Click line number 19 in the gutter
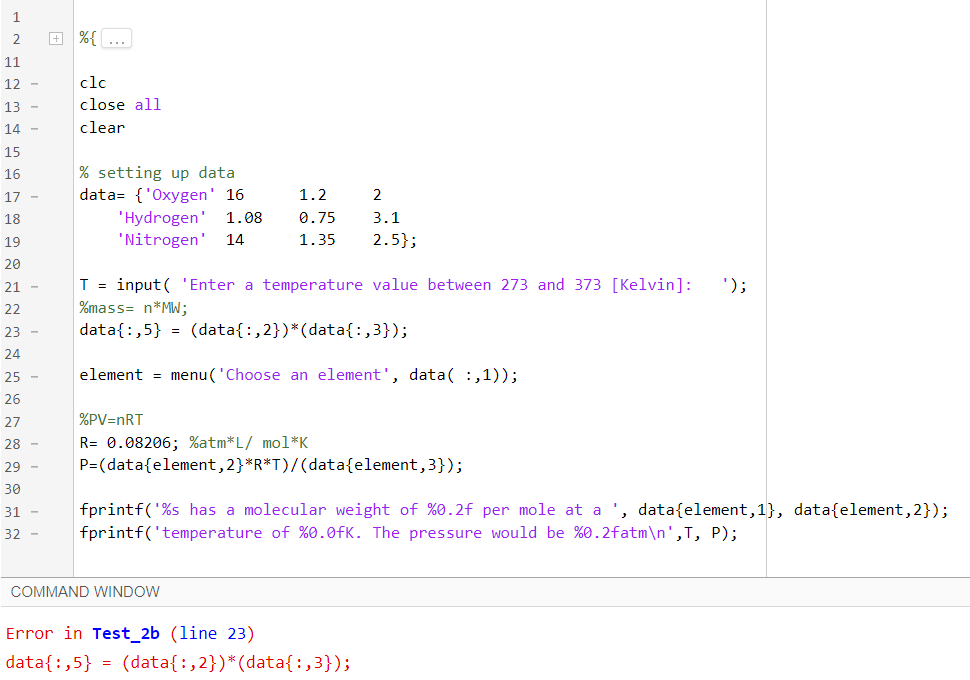 [x=14, y=240]
